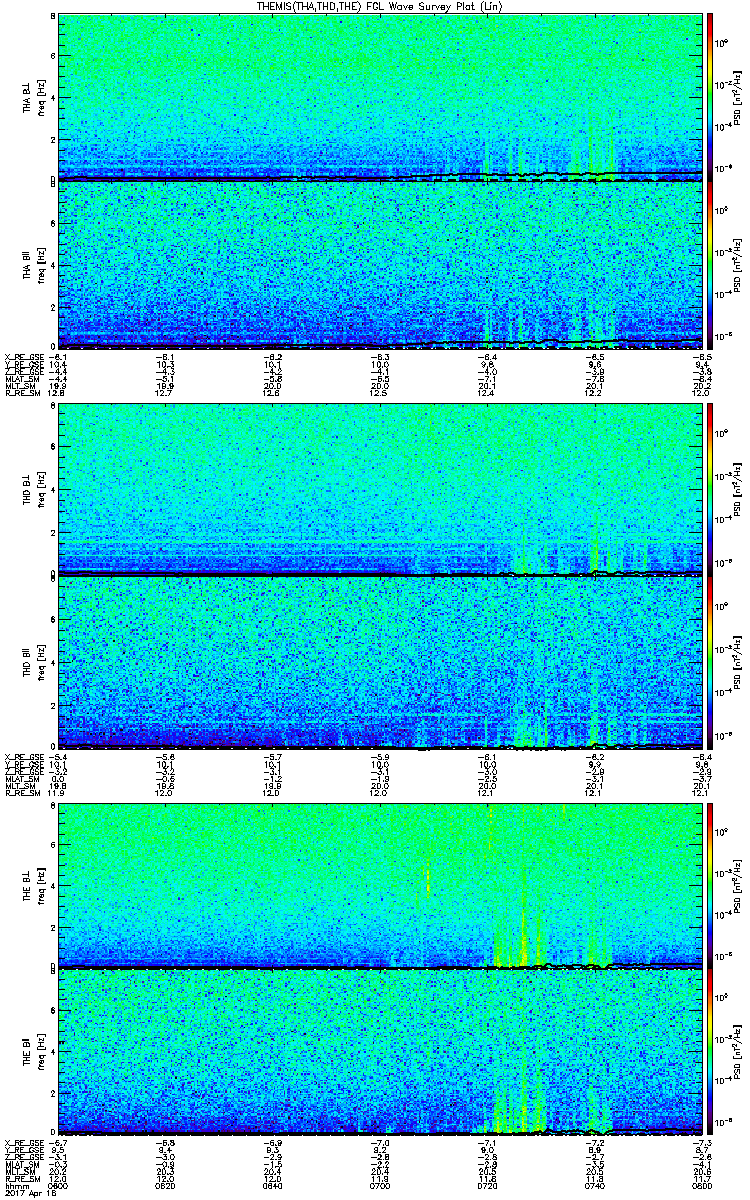750x1200 pixels.
Task: Click inside the THD BII spectrogram panel
Action: 380,661
